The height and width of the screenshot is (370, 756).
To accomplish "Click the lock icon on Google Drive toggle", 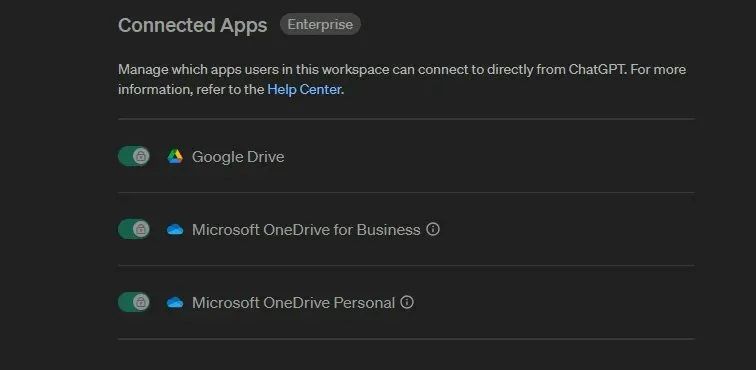I will click(141, 156).
